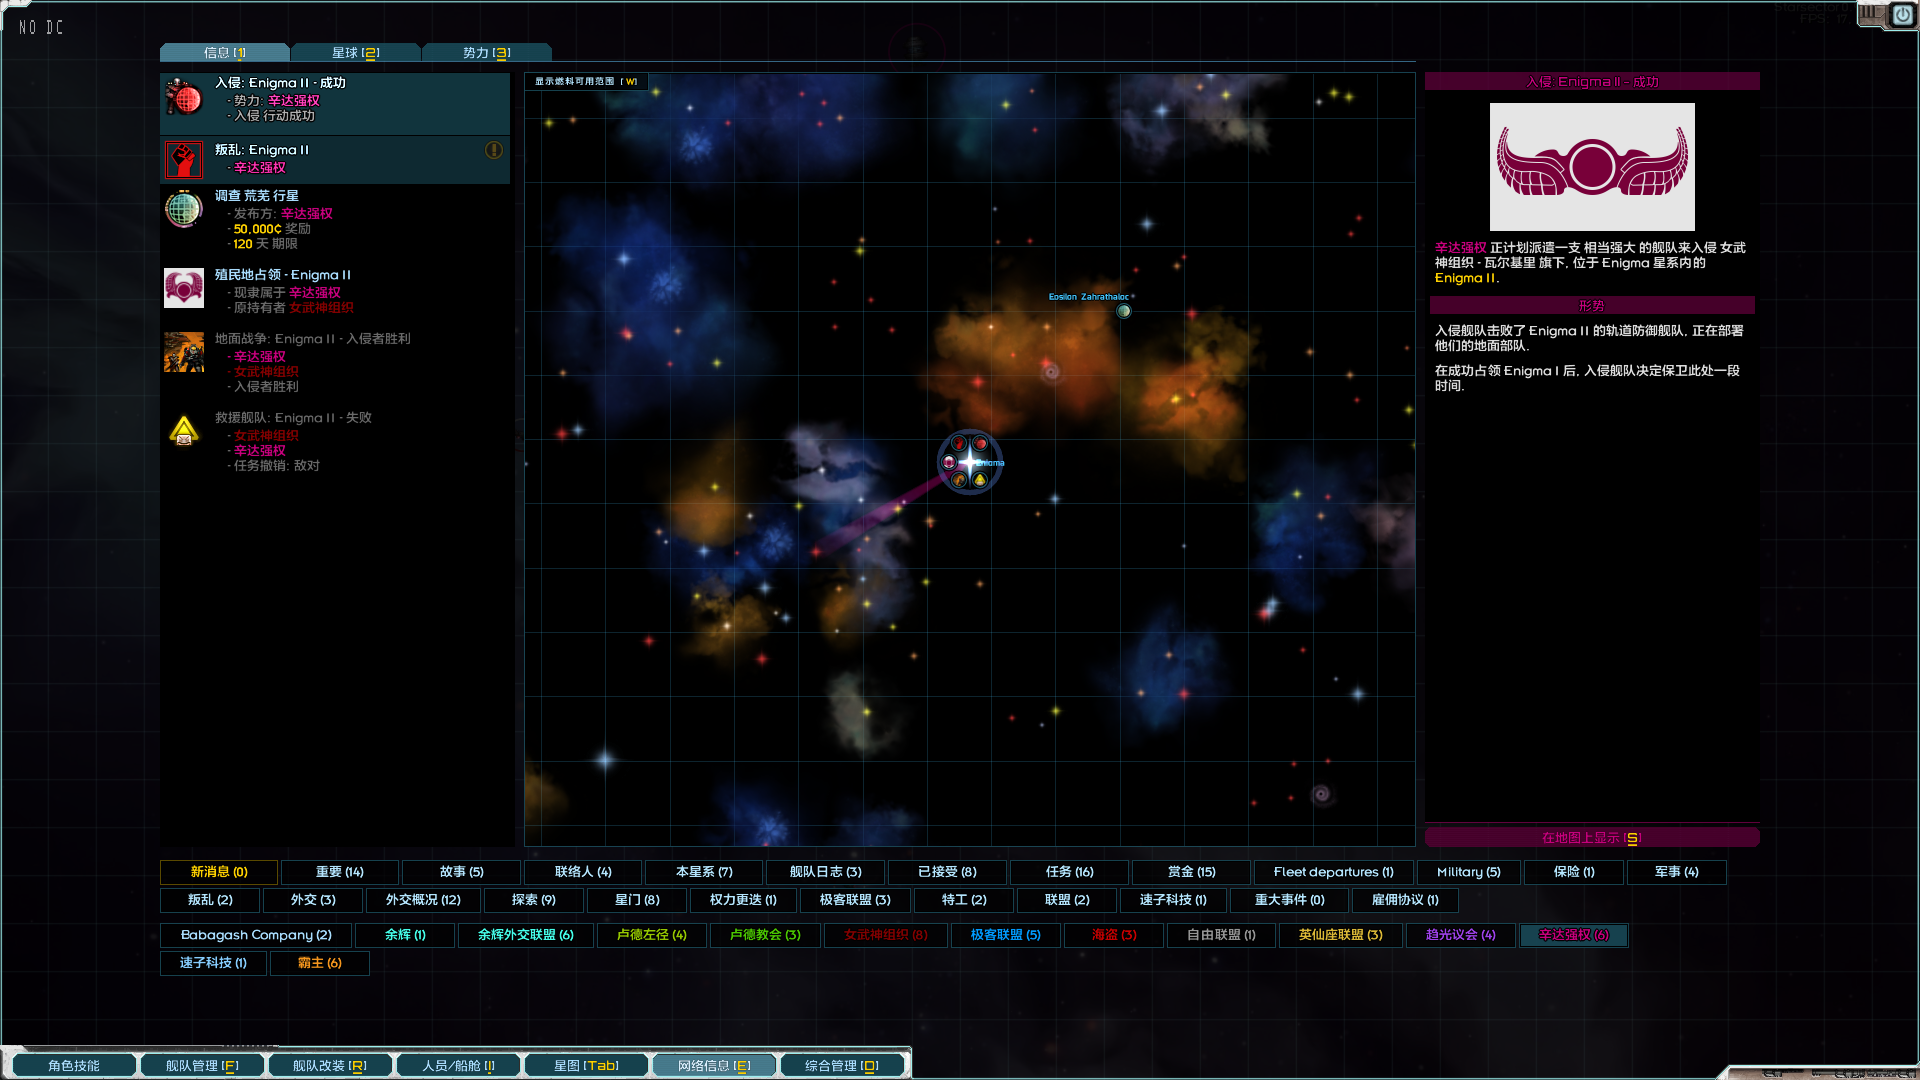Click the Enigma star system on map
This screenshot has height=1080, width=1920.
(x=969, y=461)
